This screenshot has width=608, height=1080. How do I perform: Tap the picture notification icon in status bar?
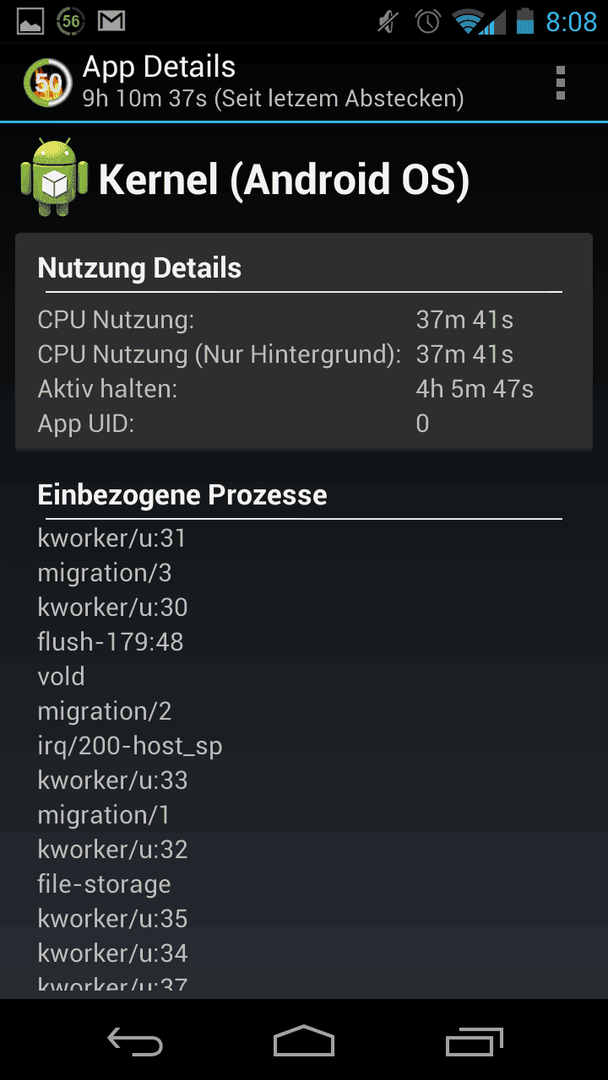(30, 22)
